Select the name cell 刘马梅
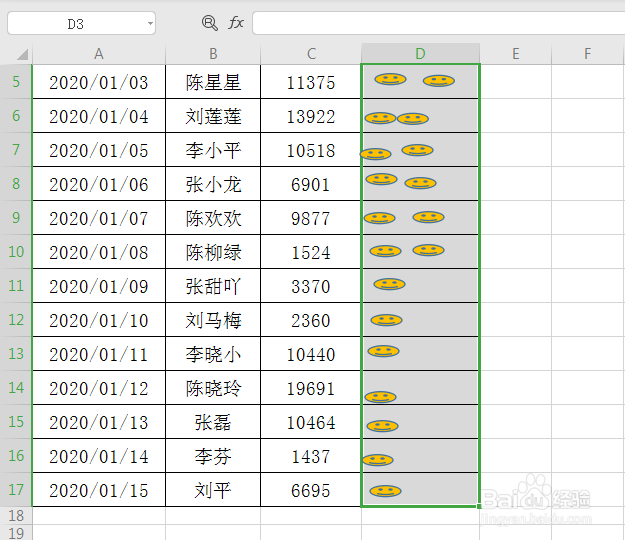The height and width of the screenshot is (540, 625). 213,320
